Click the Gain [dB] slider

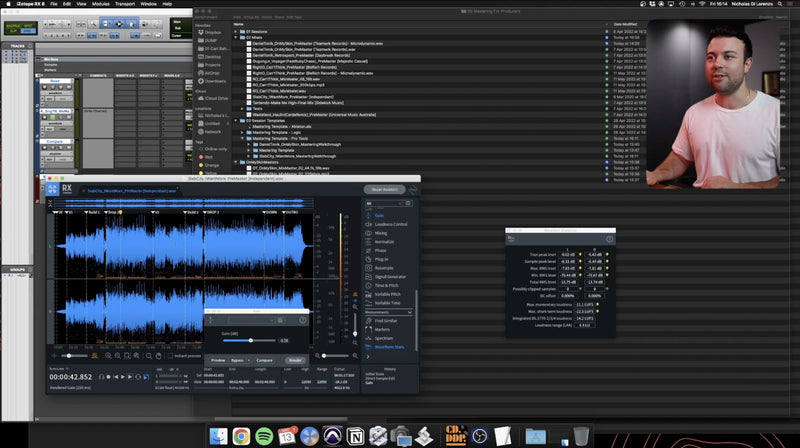[x=250, y=341]
